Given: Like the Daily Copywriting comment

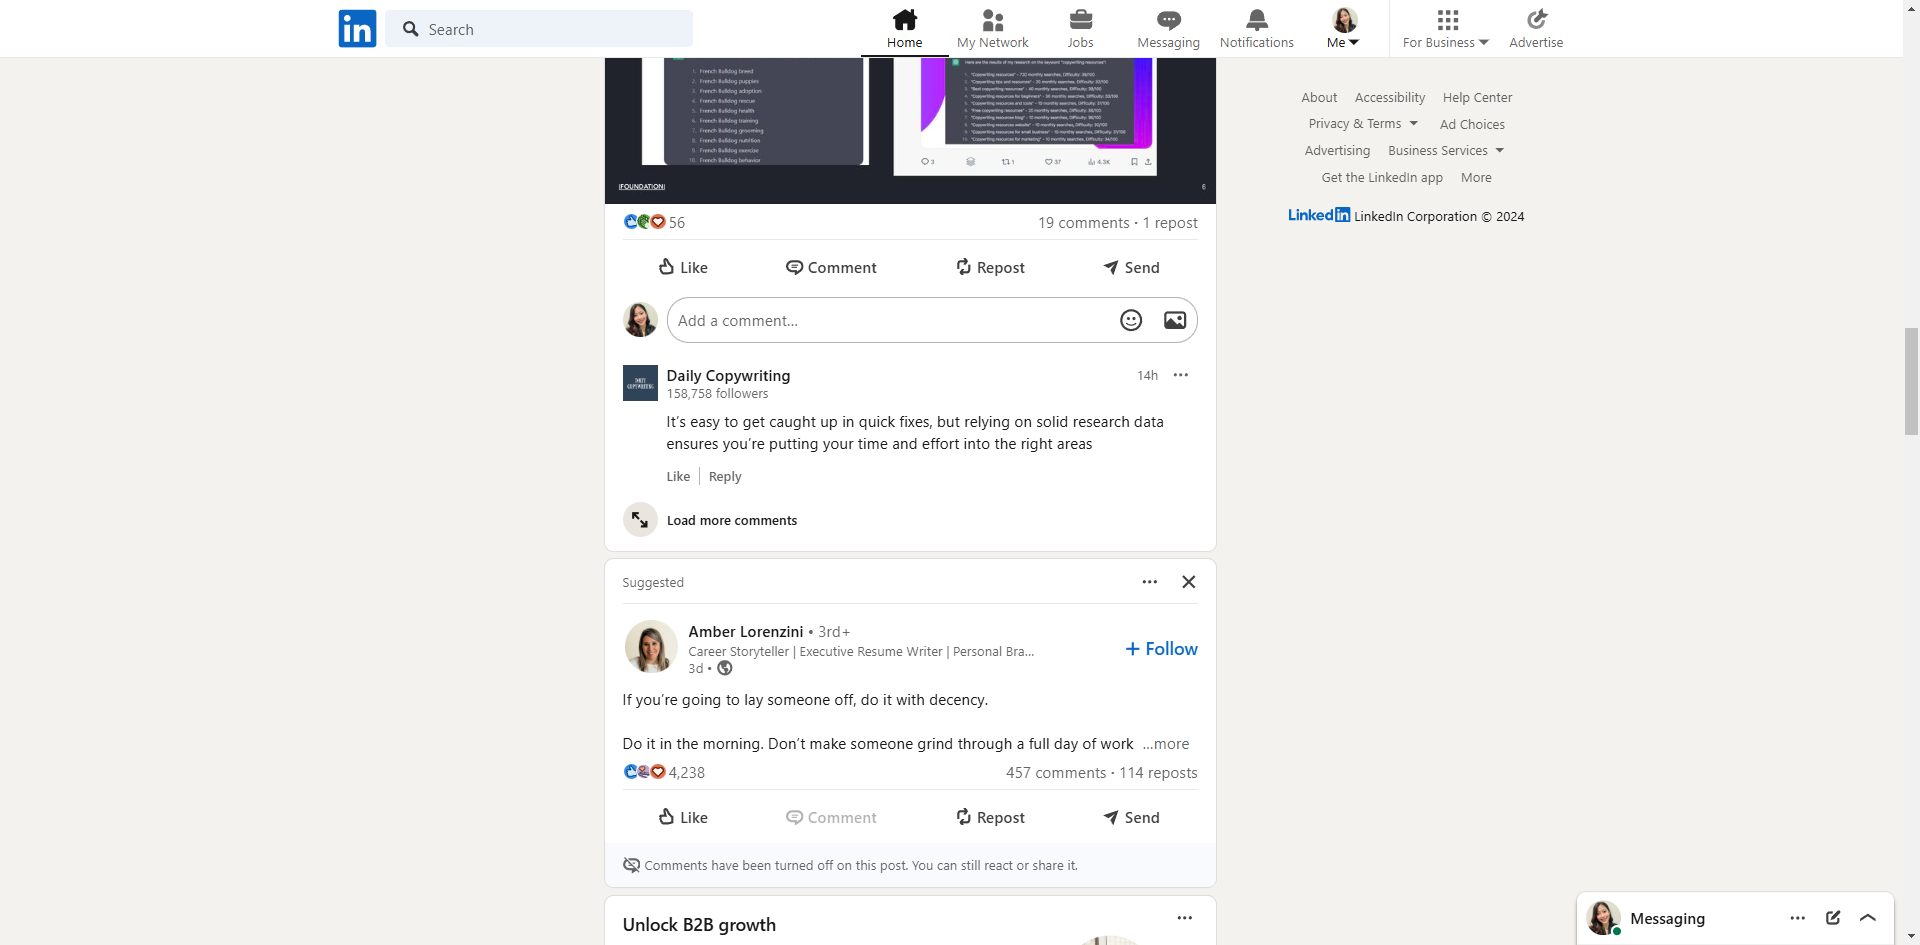Looking at the screenshot, I should coord(678,477).
